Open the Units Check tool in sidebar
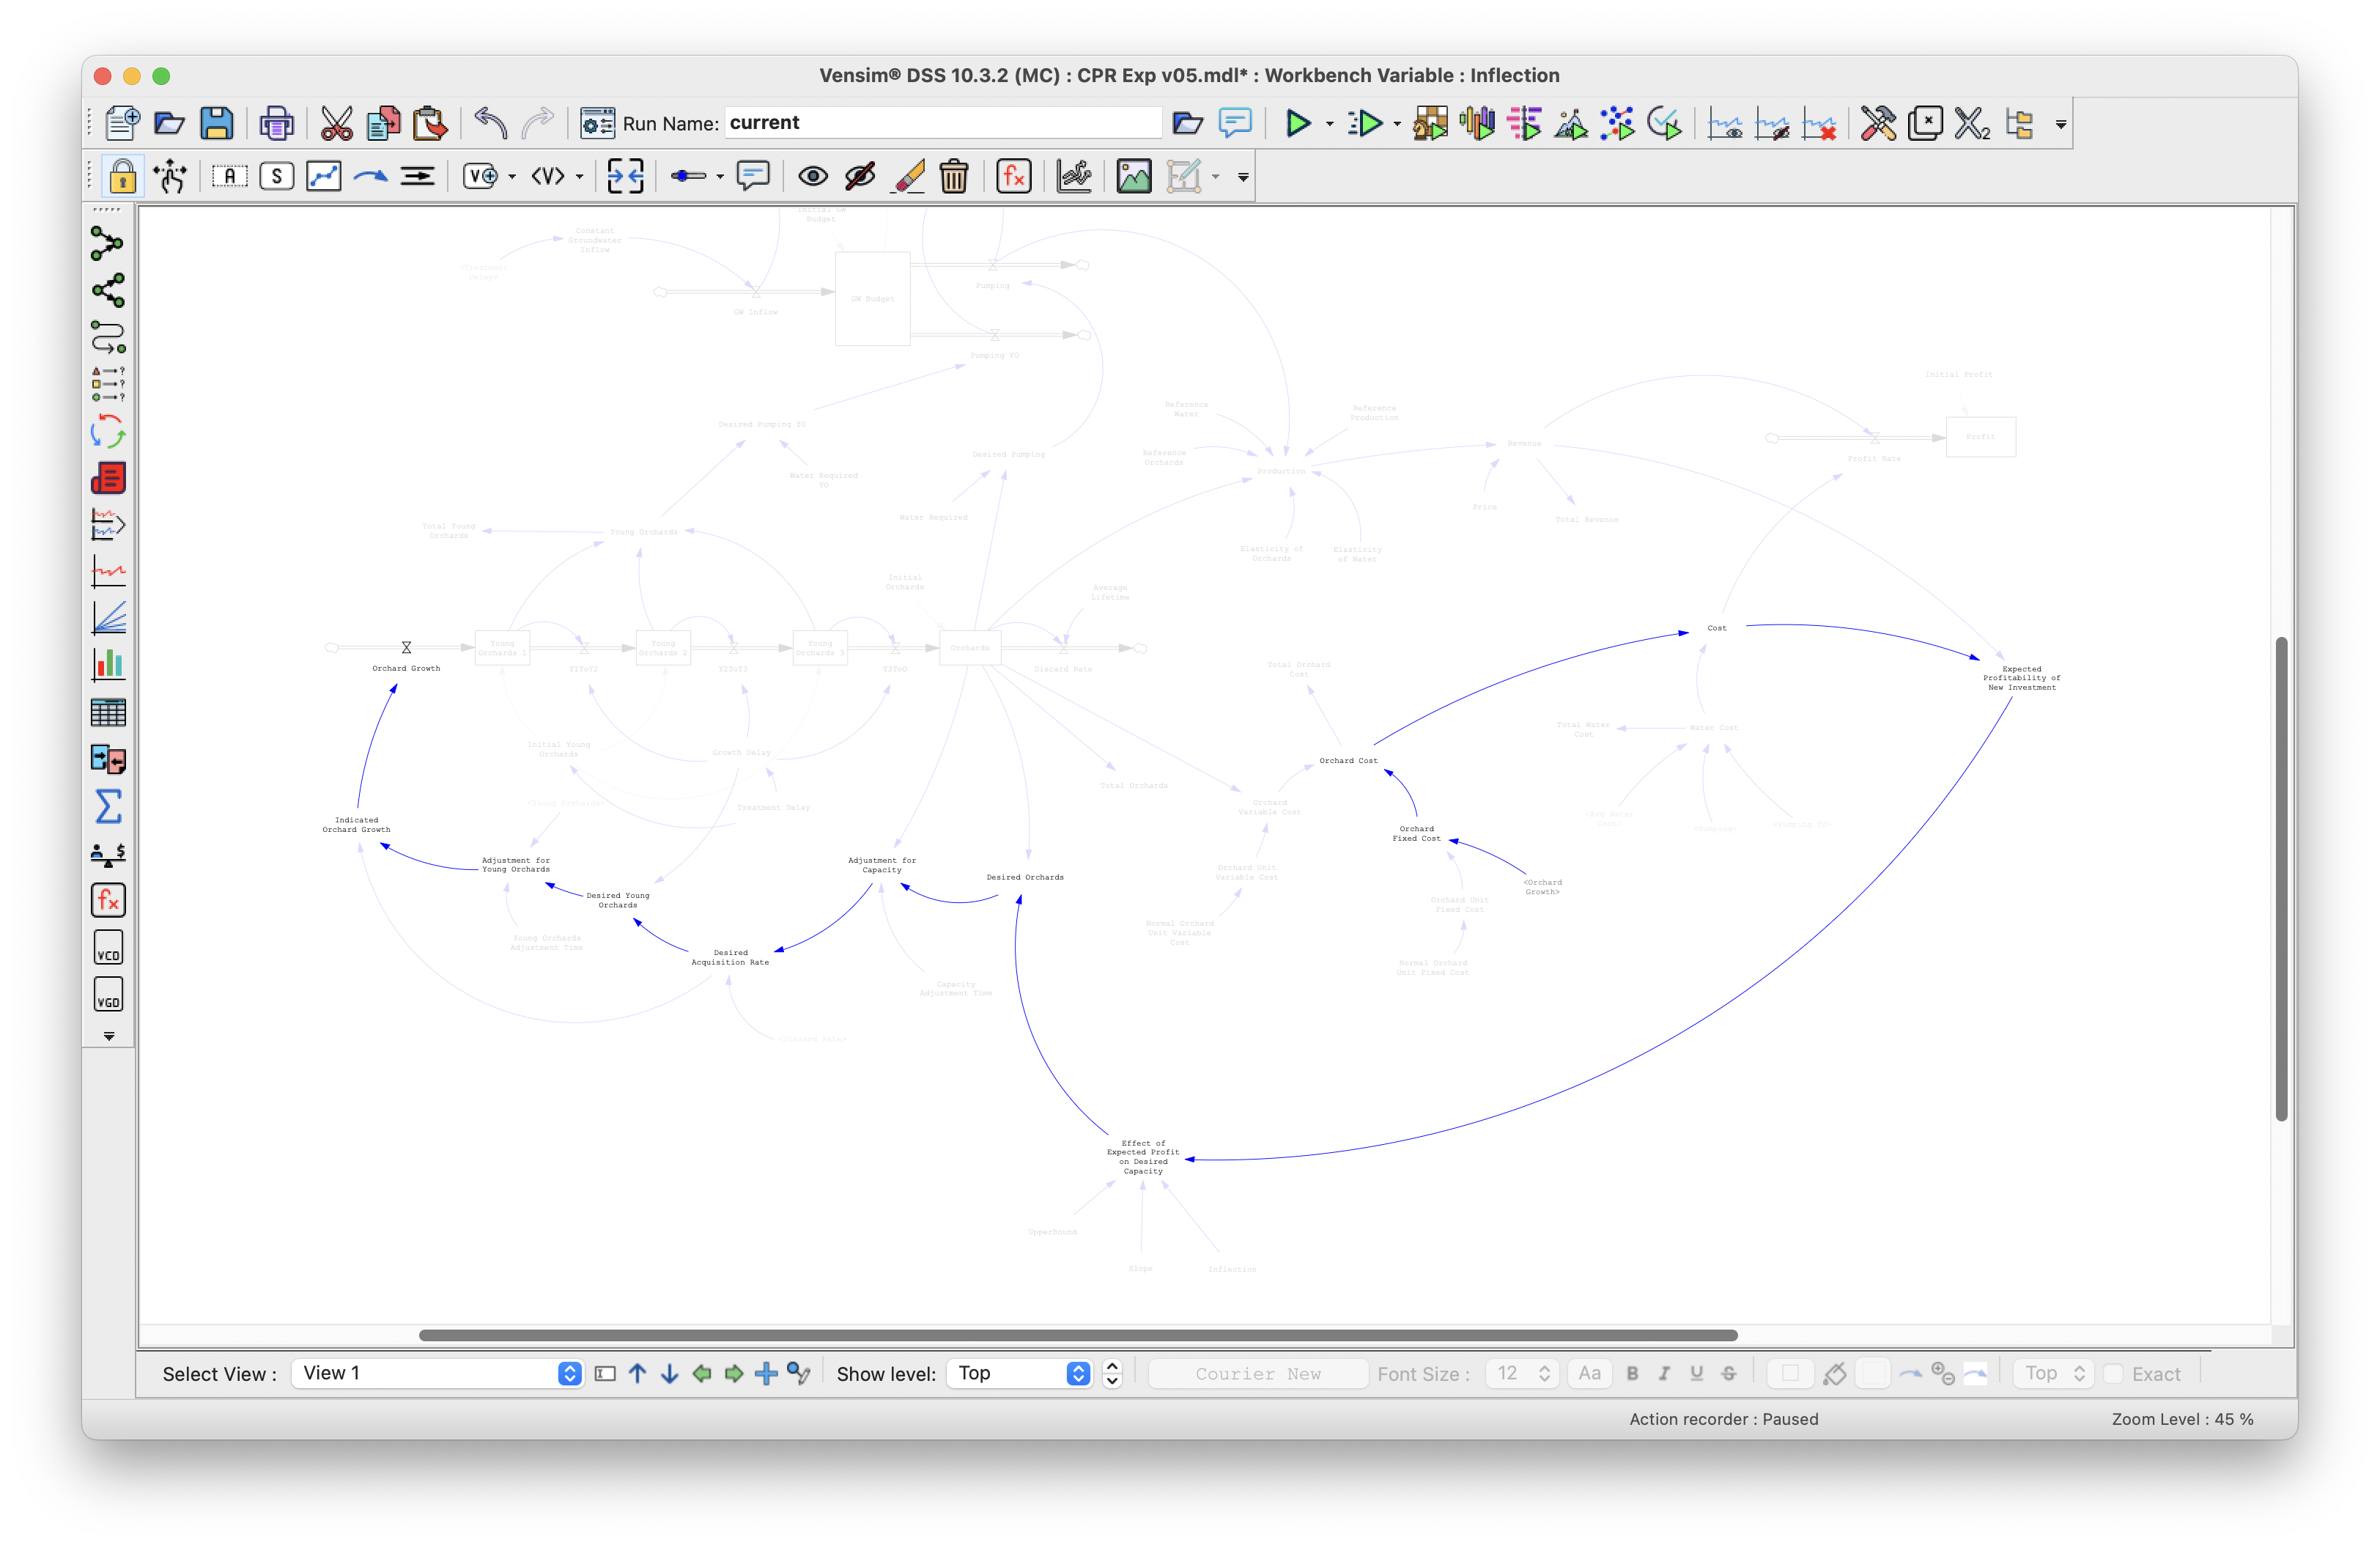 [108, 853]
